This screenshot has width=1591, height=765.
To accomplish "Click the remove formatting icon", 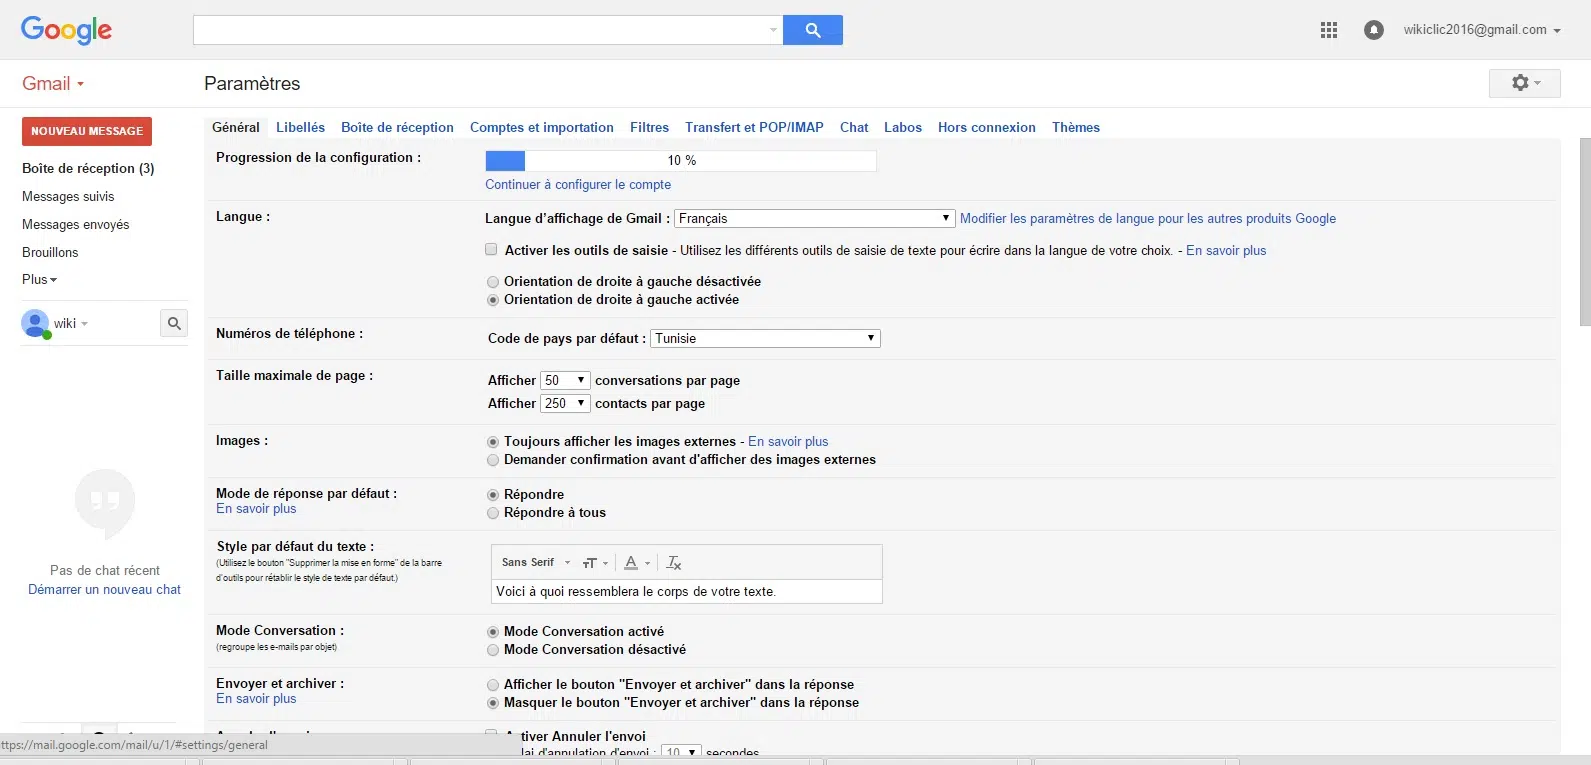I will click(x=674, y=563).
